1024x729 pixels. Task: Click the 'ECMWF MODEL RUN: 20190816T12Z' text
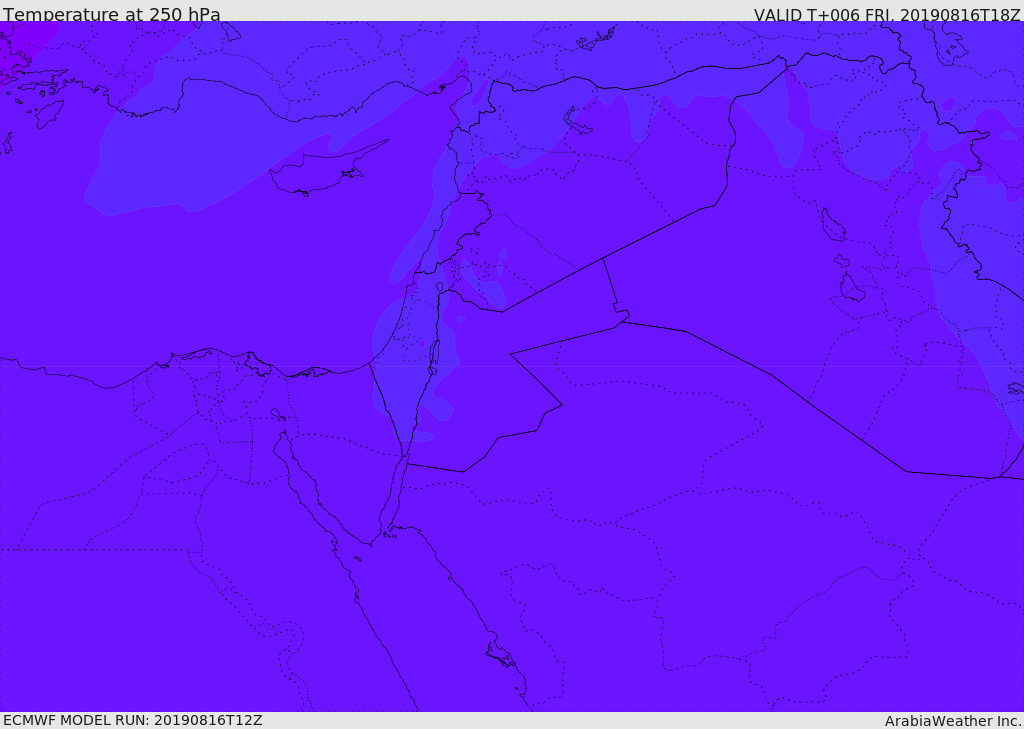133,720
